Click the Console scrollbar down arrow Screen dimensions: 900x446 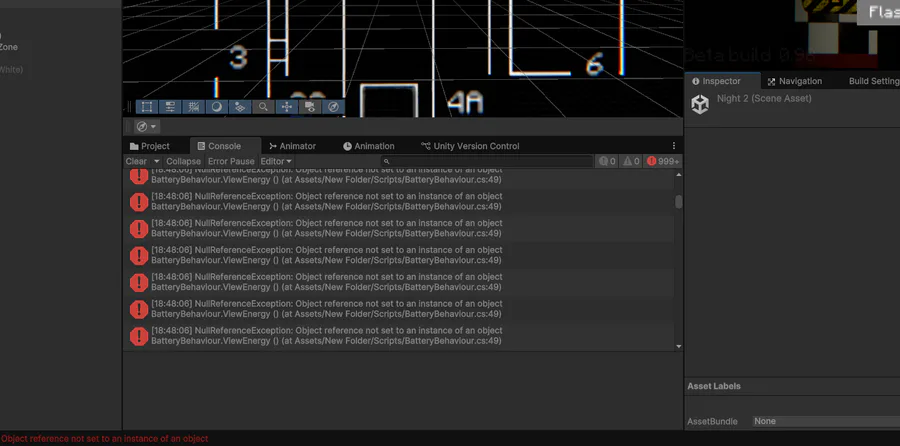point(679,346)
